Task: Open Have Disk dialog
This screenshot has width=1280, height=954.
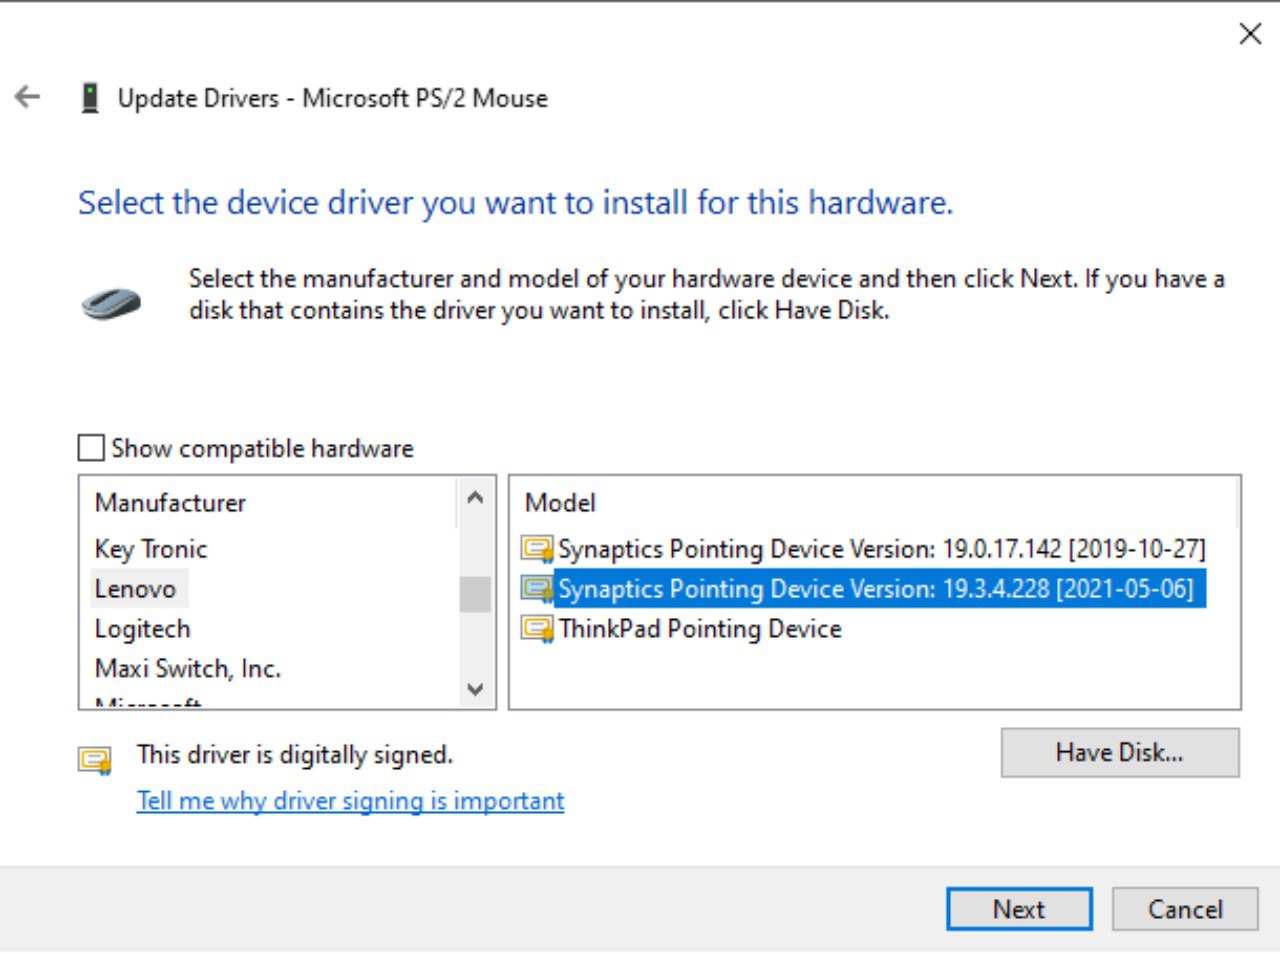Action: pos(1120,753)
